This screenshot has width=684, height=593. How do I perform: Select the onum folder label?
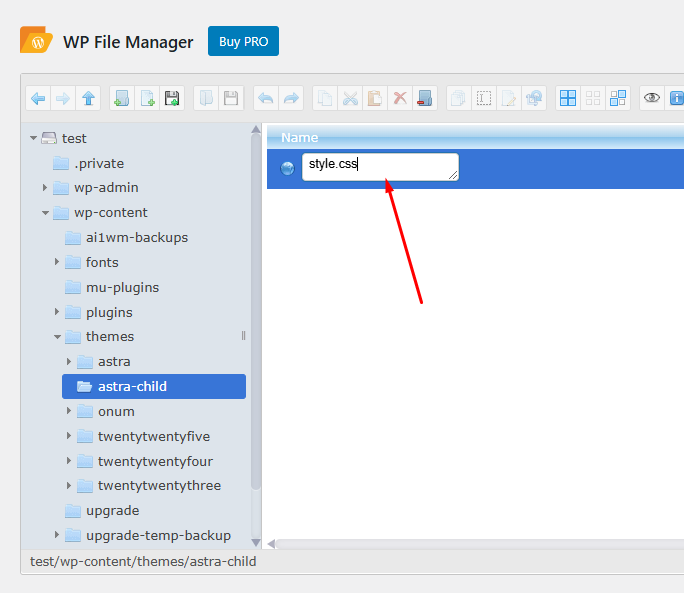116,411
